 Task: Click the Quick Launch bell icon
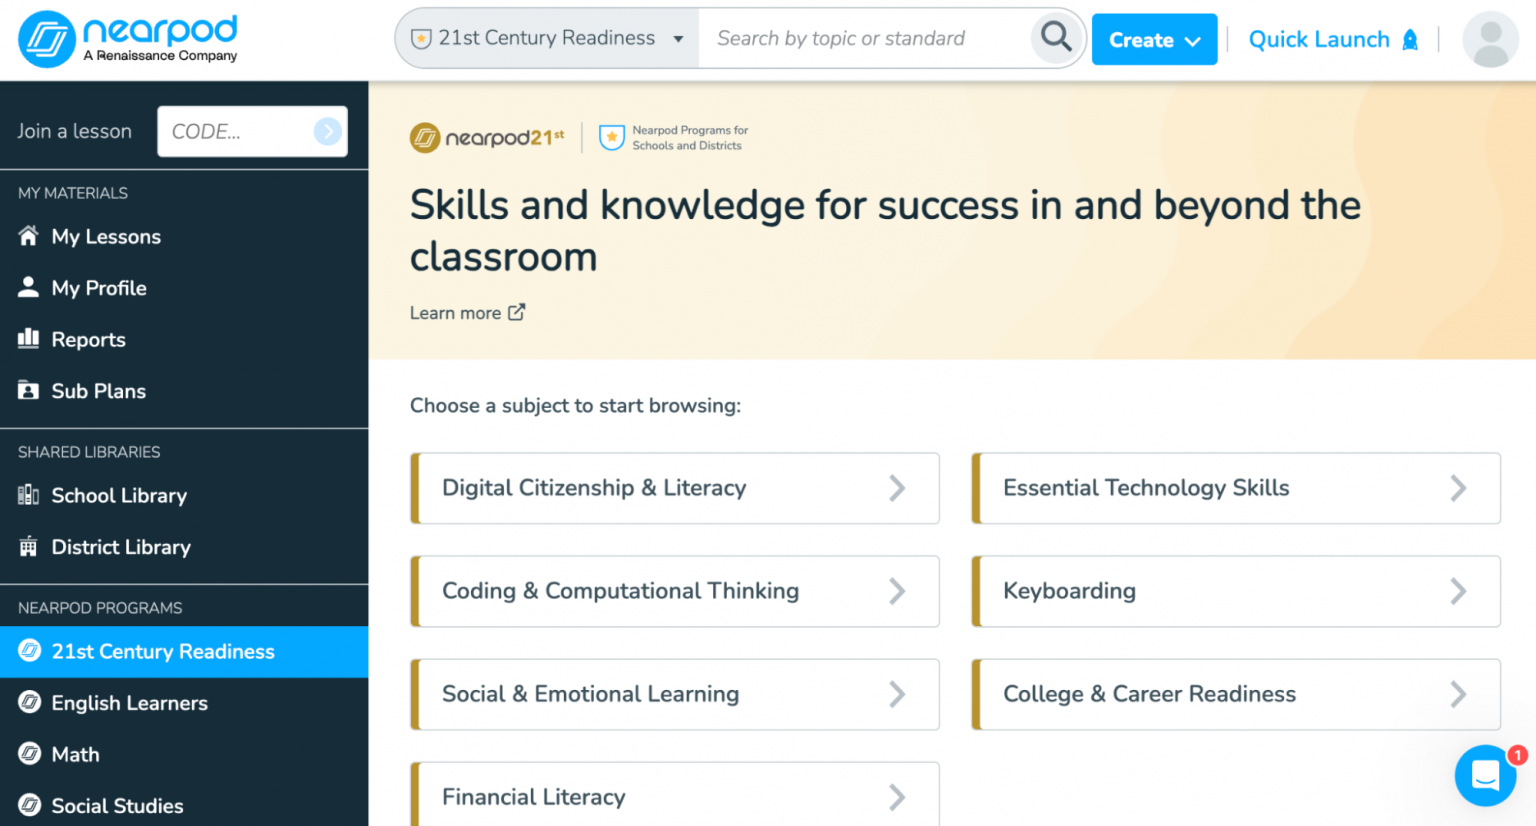pos(1412,38)
